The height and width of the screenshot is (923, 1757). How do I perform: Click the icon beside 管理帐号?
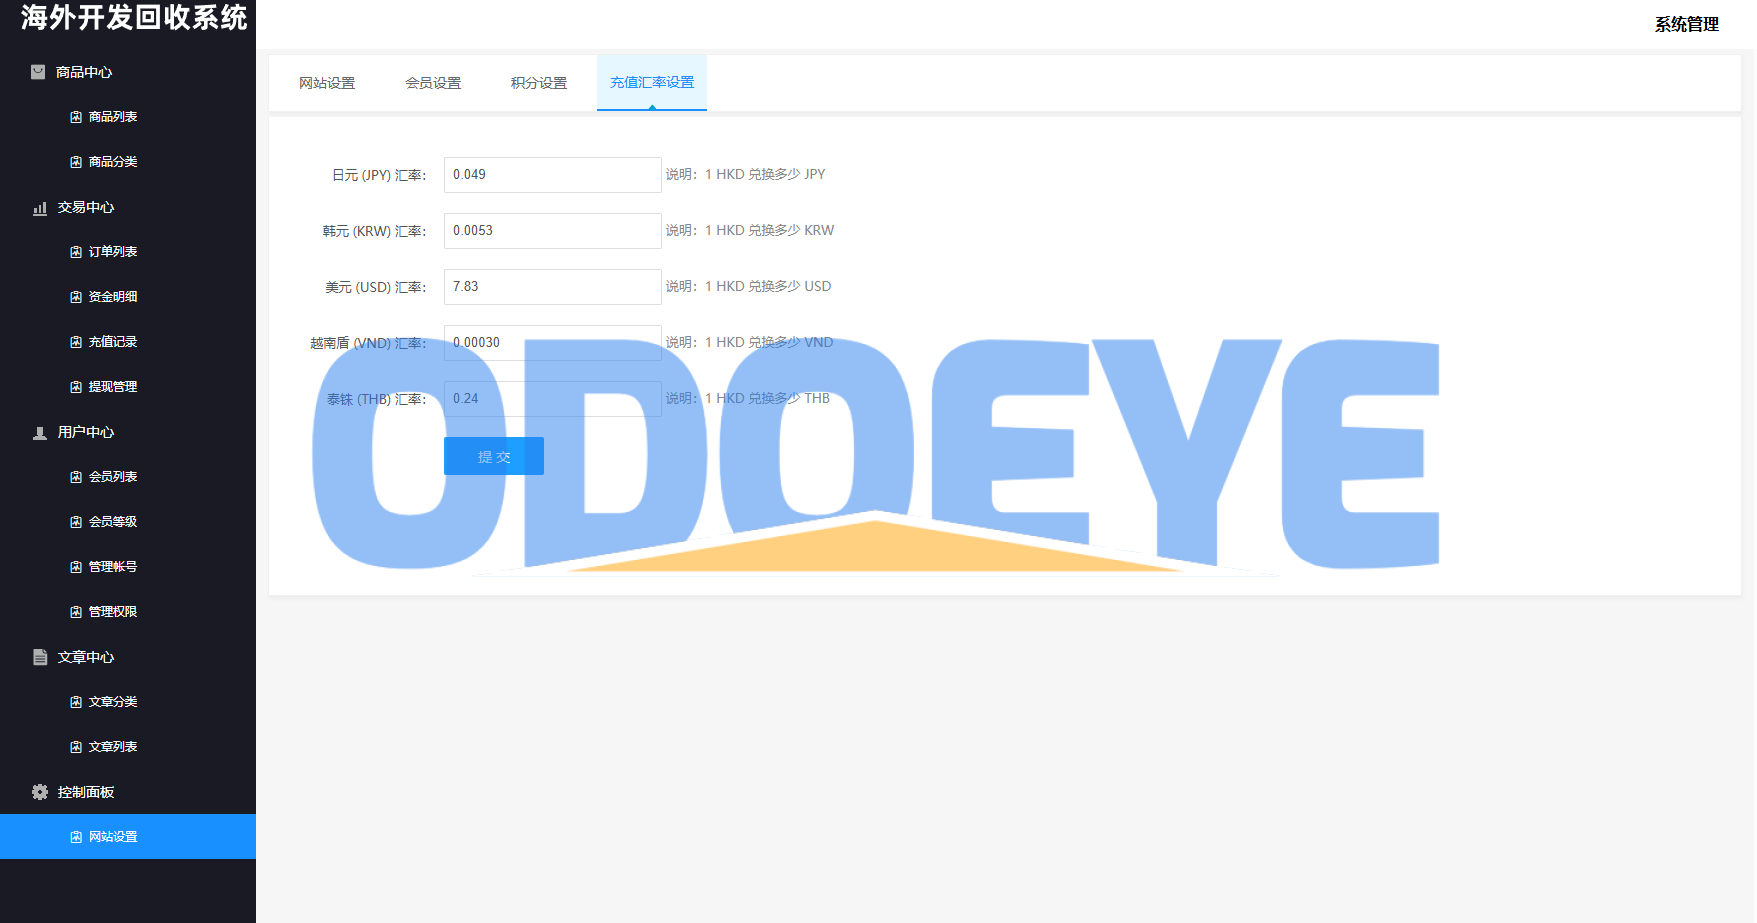point(76,567)
